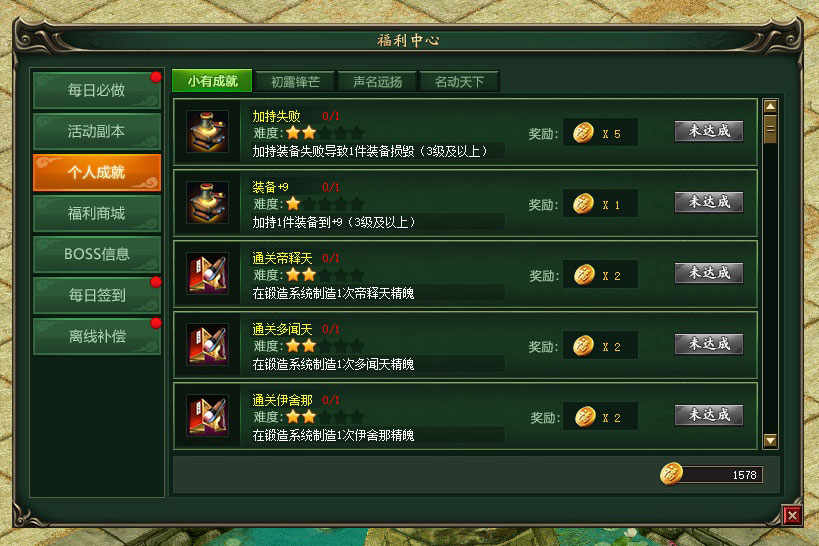Click the gold coin icon beside 1578 balance
The image size is (819, 546).
671,474
